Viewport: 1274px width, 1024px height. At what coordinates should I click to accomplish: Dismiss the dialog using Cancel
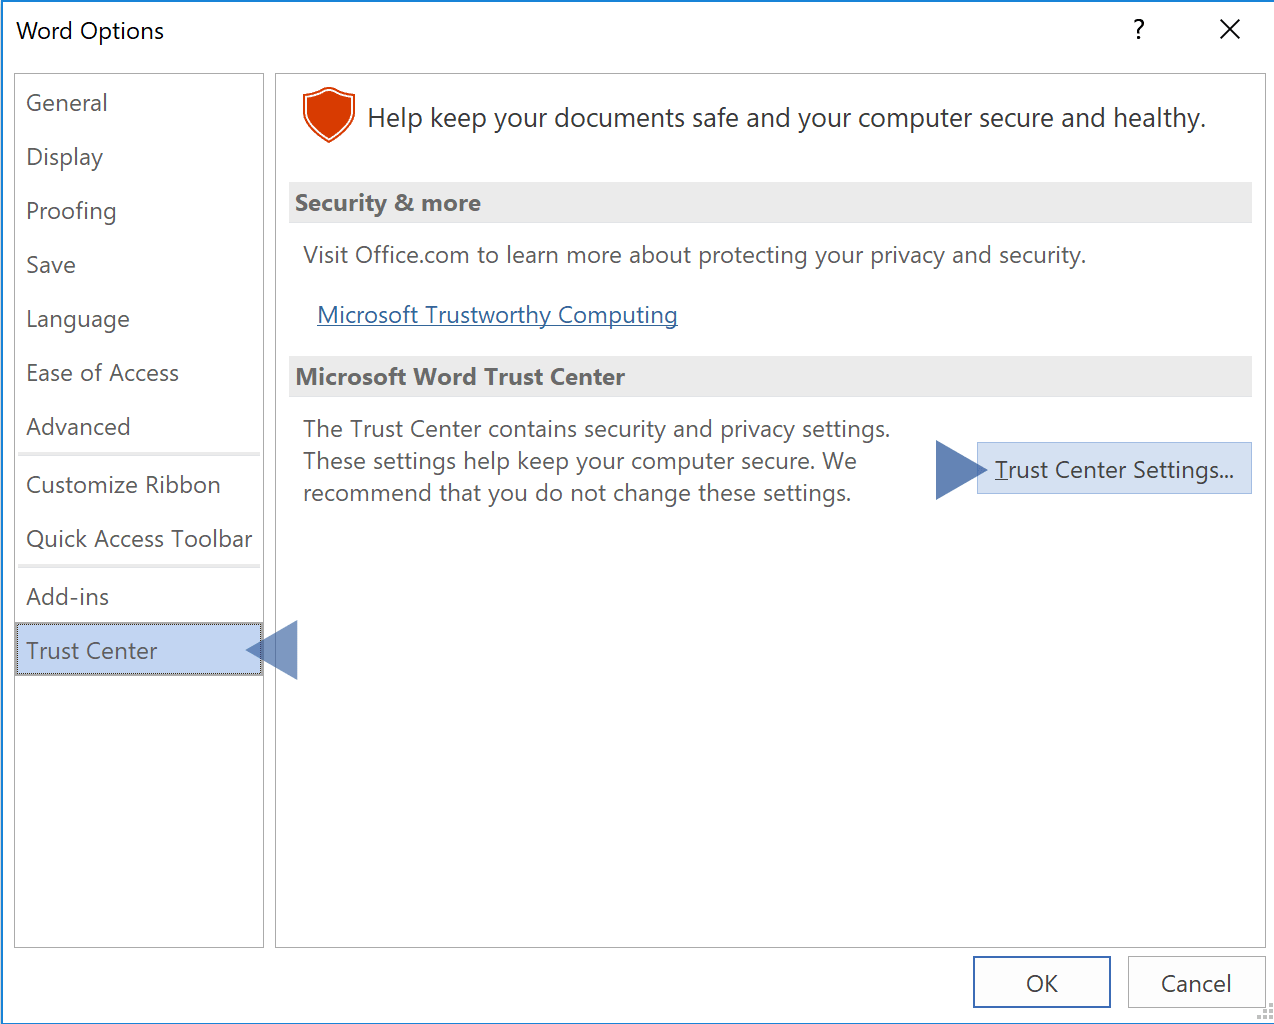tap(1195, 983)
